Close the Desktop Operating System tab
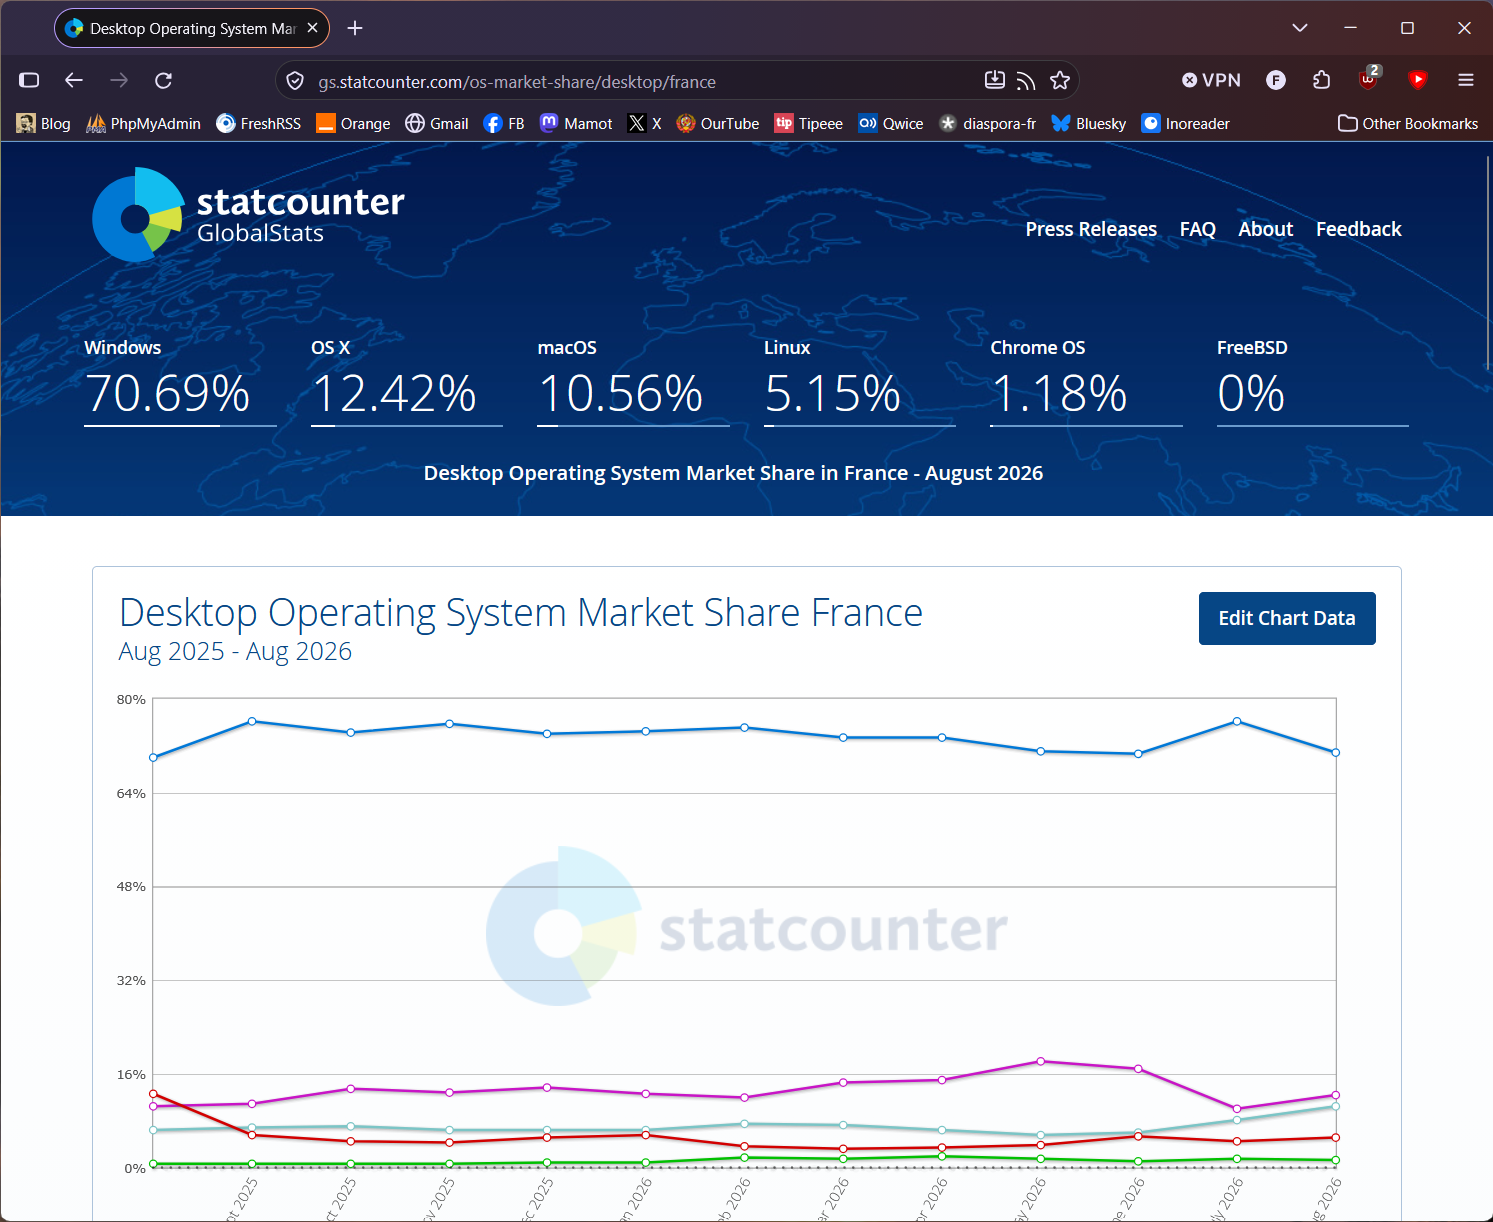1493x1222 pixels. (x=312, y=28)
